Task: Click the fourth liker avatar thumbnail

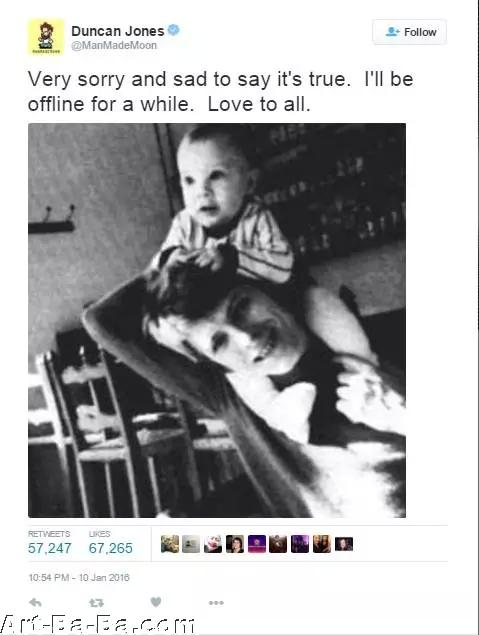Action: coord(235,544)
